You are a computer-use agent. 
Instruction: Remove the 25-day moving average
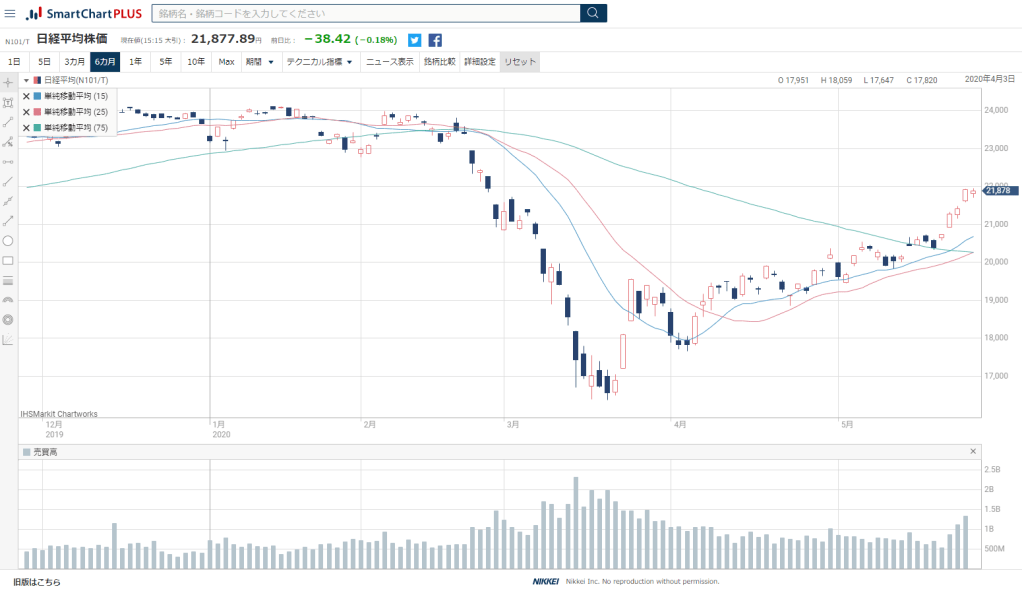pos(27,112)
